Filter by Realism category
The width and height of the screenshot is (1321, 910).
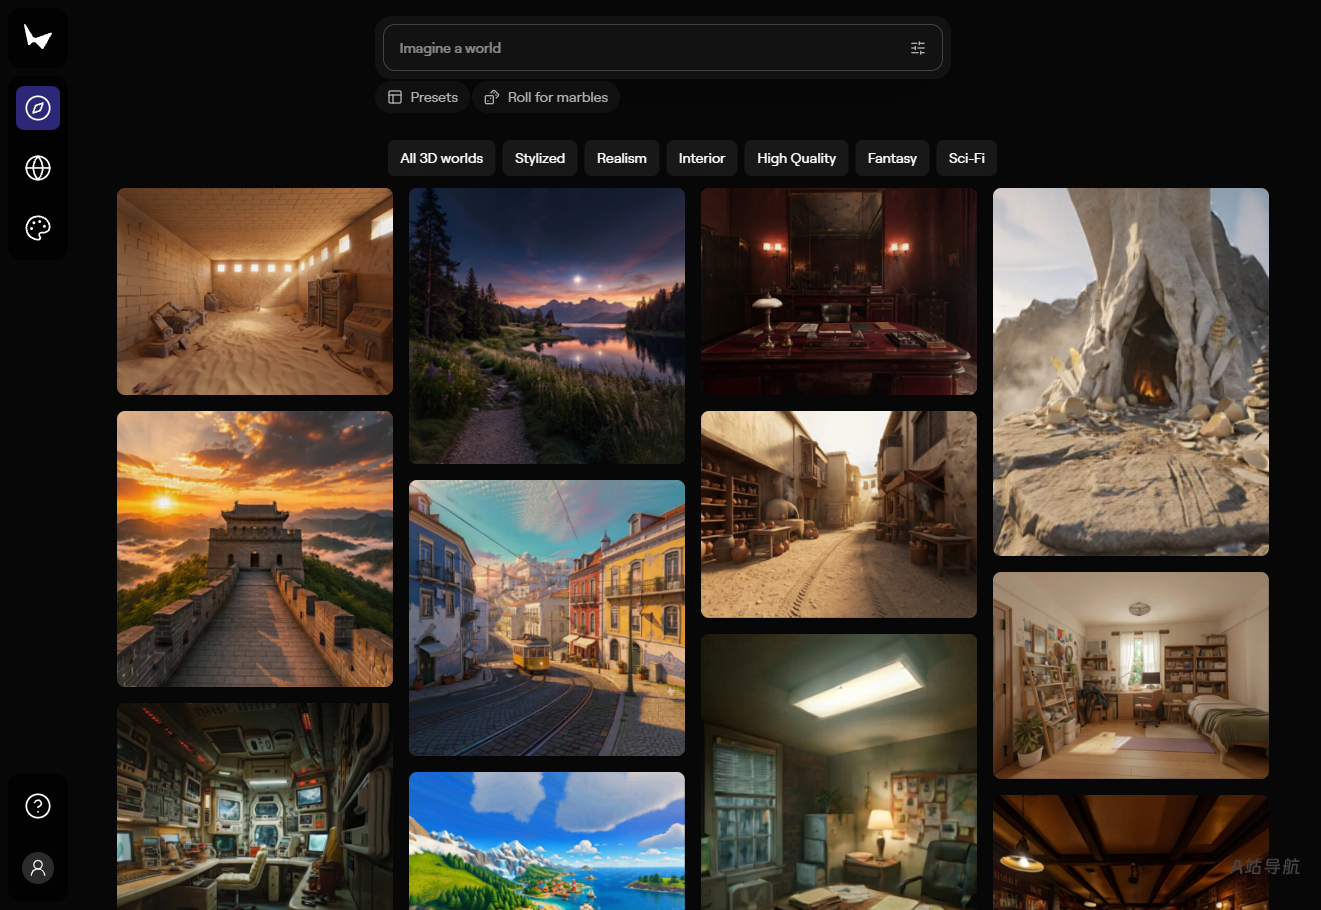pos(622,158)
